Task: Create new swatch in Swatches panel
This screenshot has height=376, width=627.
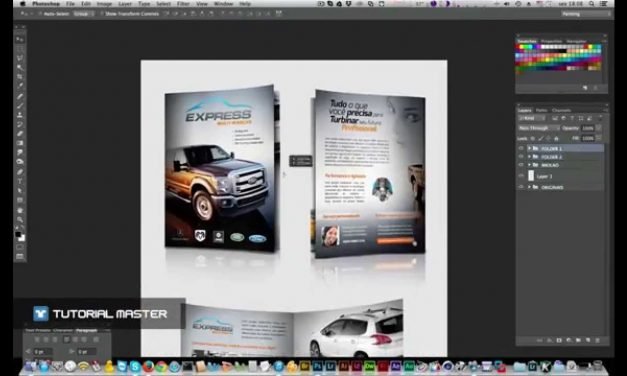Action: click(x=585, y=88)
